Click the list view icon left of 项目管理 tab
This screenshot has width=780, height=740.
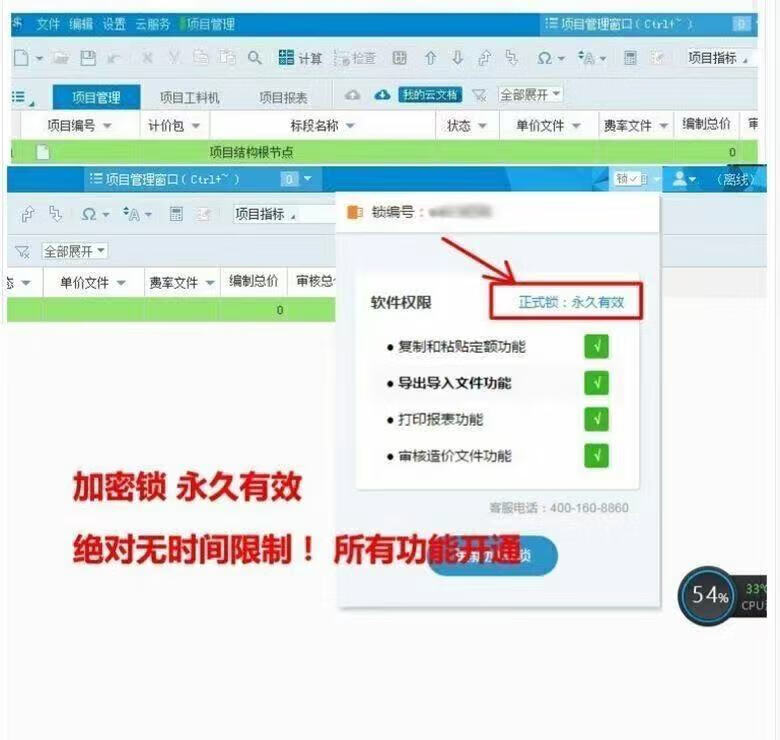20,97
